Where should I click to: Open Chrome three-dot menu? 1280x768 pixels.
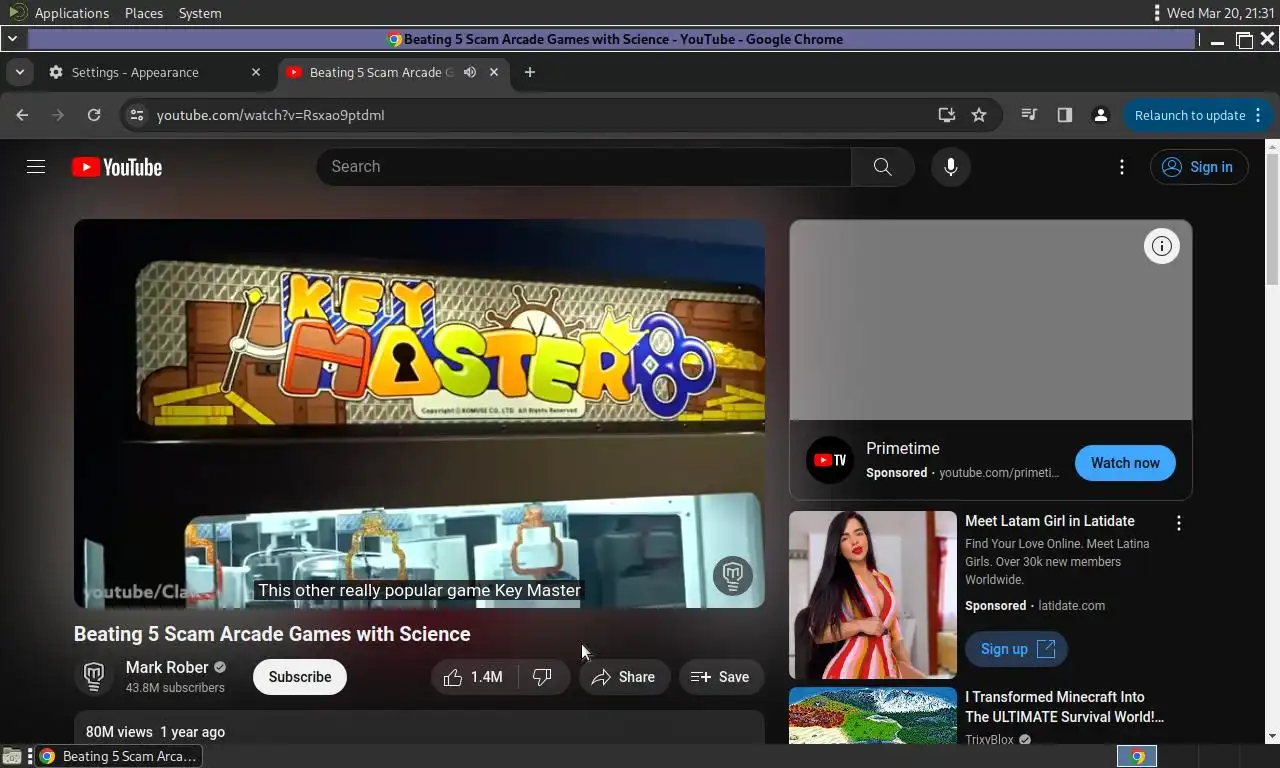point(1258,115)
